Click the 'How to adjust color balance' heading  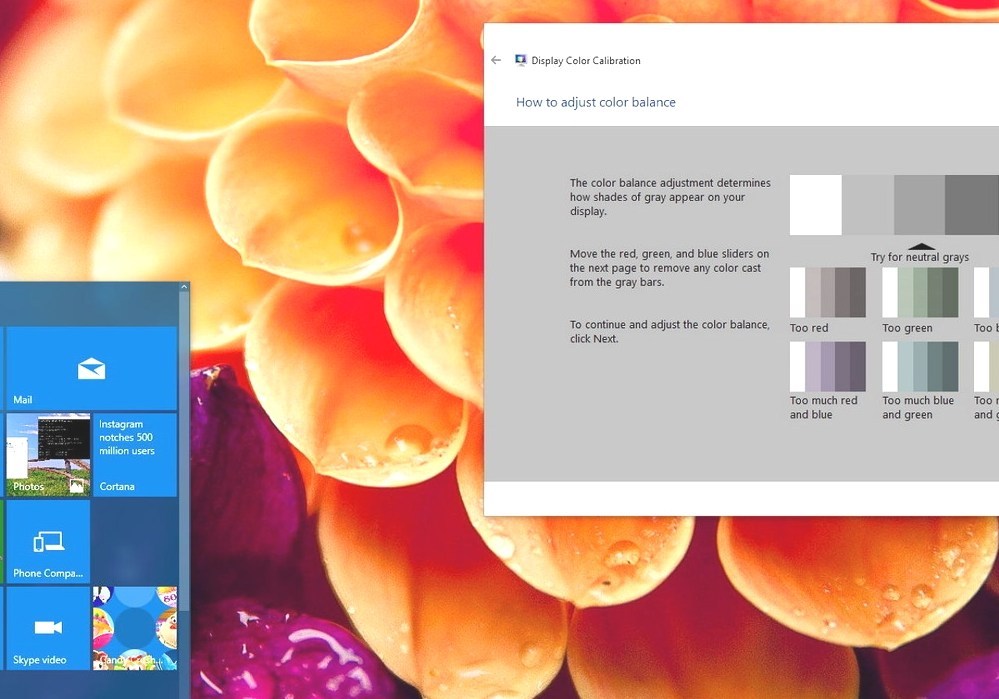[x=595, y=102]
